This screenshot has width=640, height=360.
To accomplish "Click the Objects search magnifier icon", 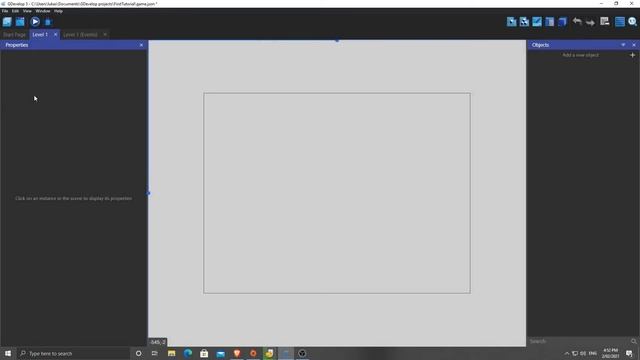I will pos(633,341).
